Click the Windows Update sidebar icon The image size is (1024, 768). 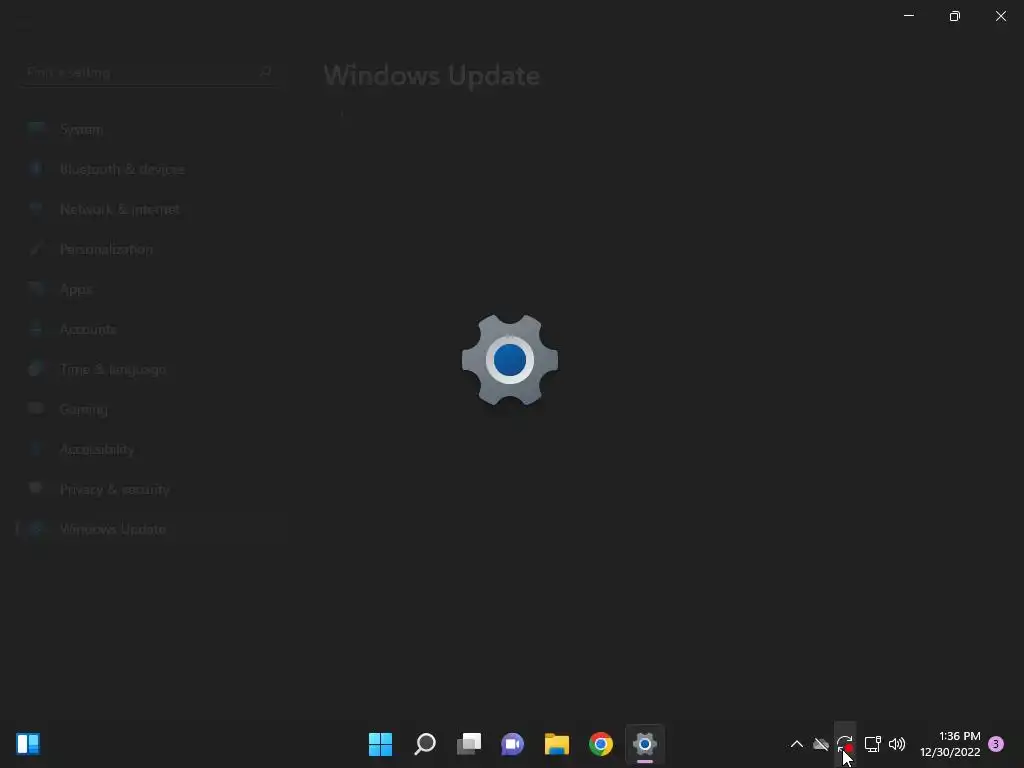pos(36,528)
